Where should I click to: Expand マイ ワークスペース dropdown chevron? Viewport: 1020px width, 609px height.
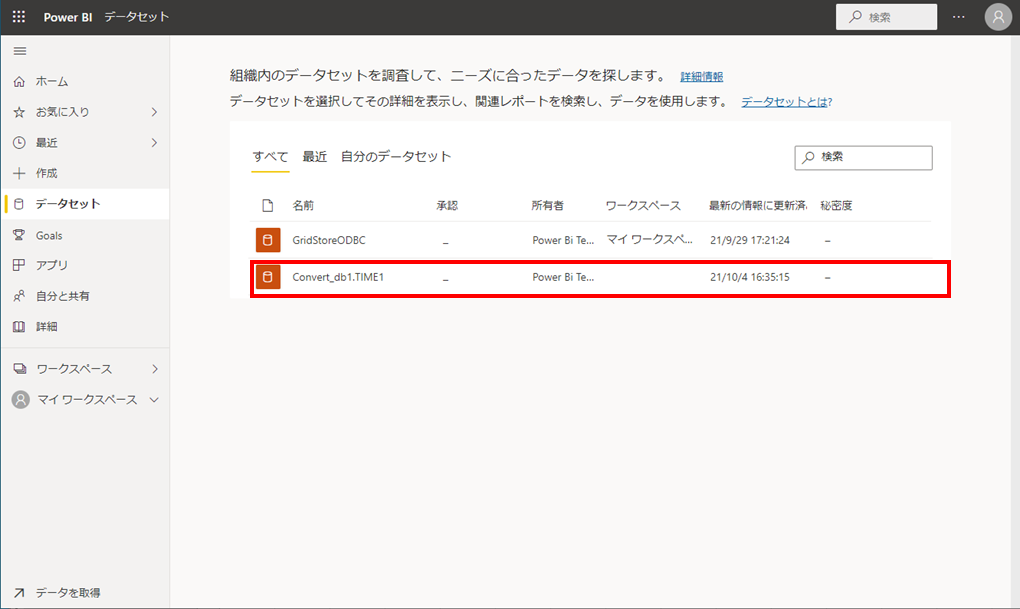(x=154, y=400)
